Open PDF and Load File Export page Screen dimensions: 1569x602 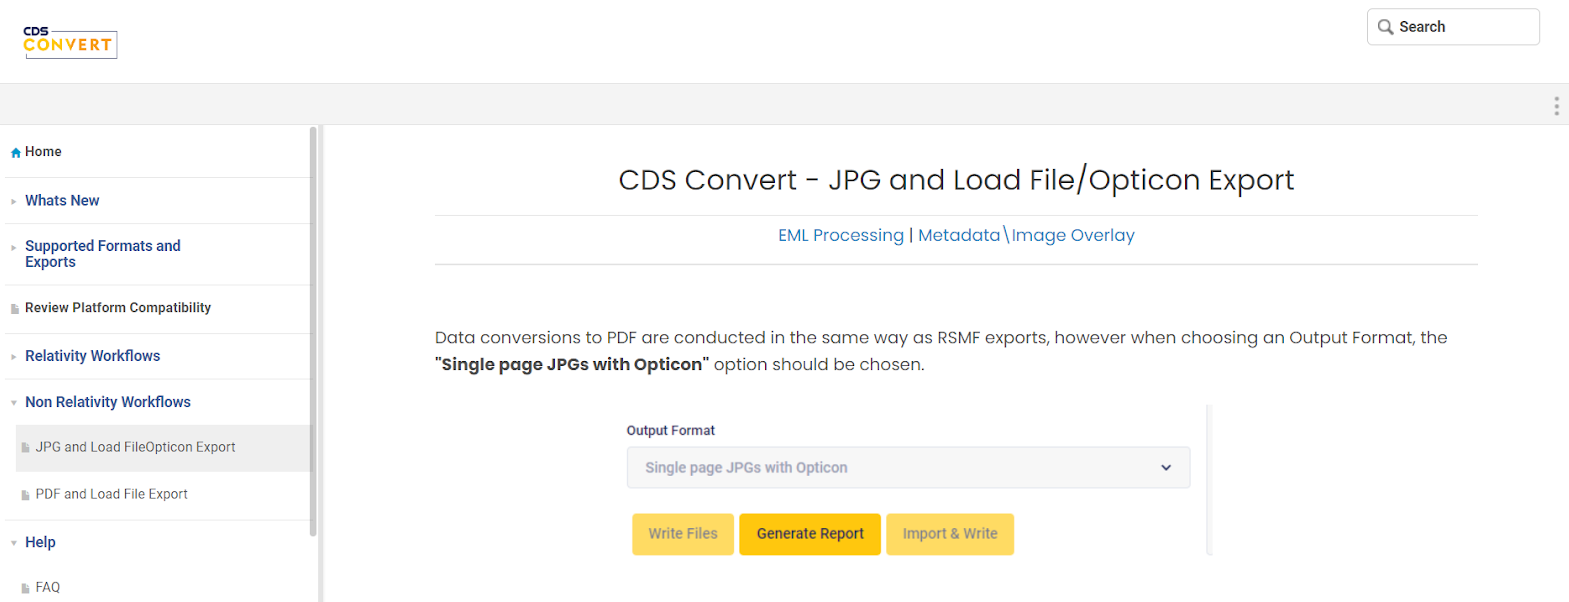pyautogui.click(x=111, y=494)
